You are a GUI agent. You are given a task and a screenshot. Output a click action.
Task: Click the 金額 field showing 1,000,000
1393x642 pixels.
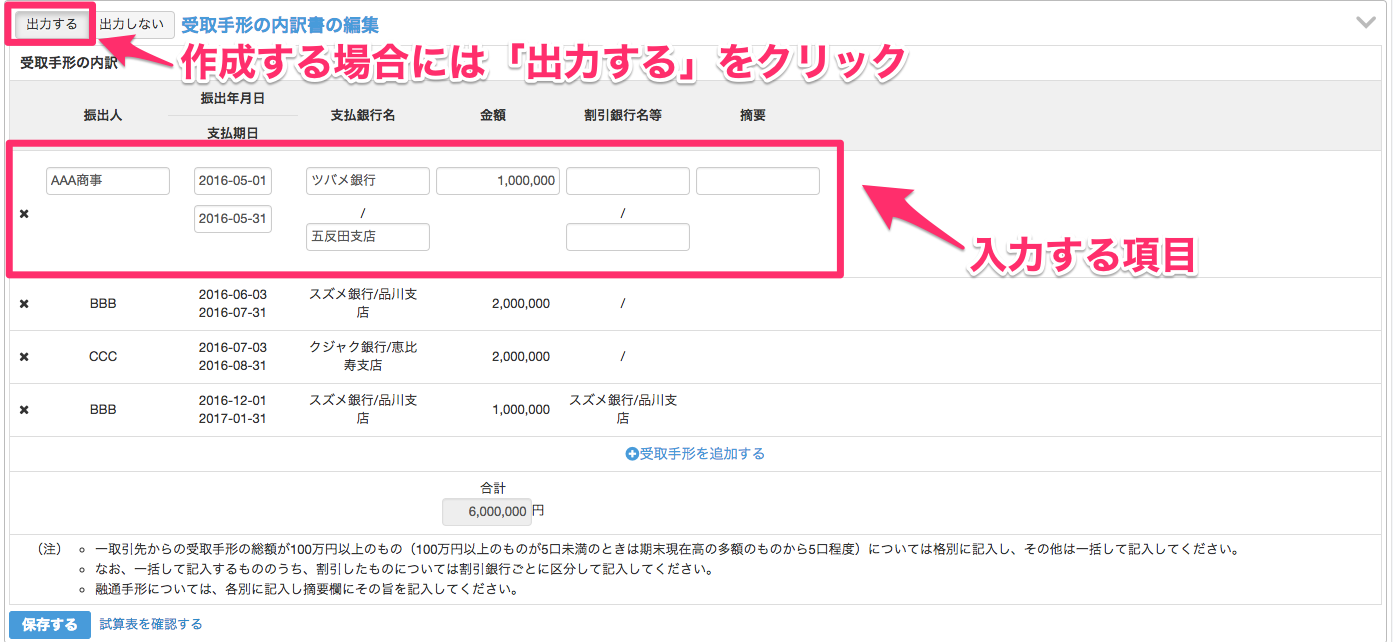pos(498,181)
